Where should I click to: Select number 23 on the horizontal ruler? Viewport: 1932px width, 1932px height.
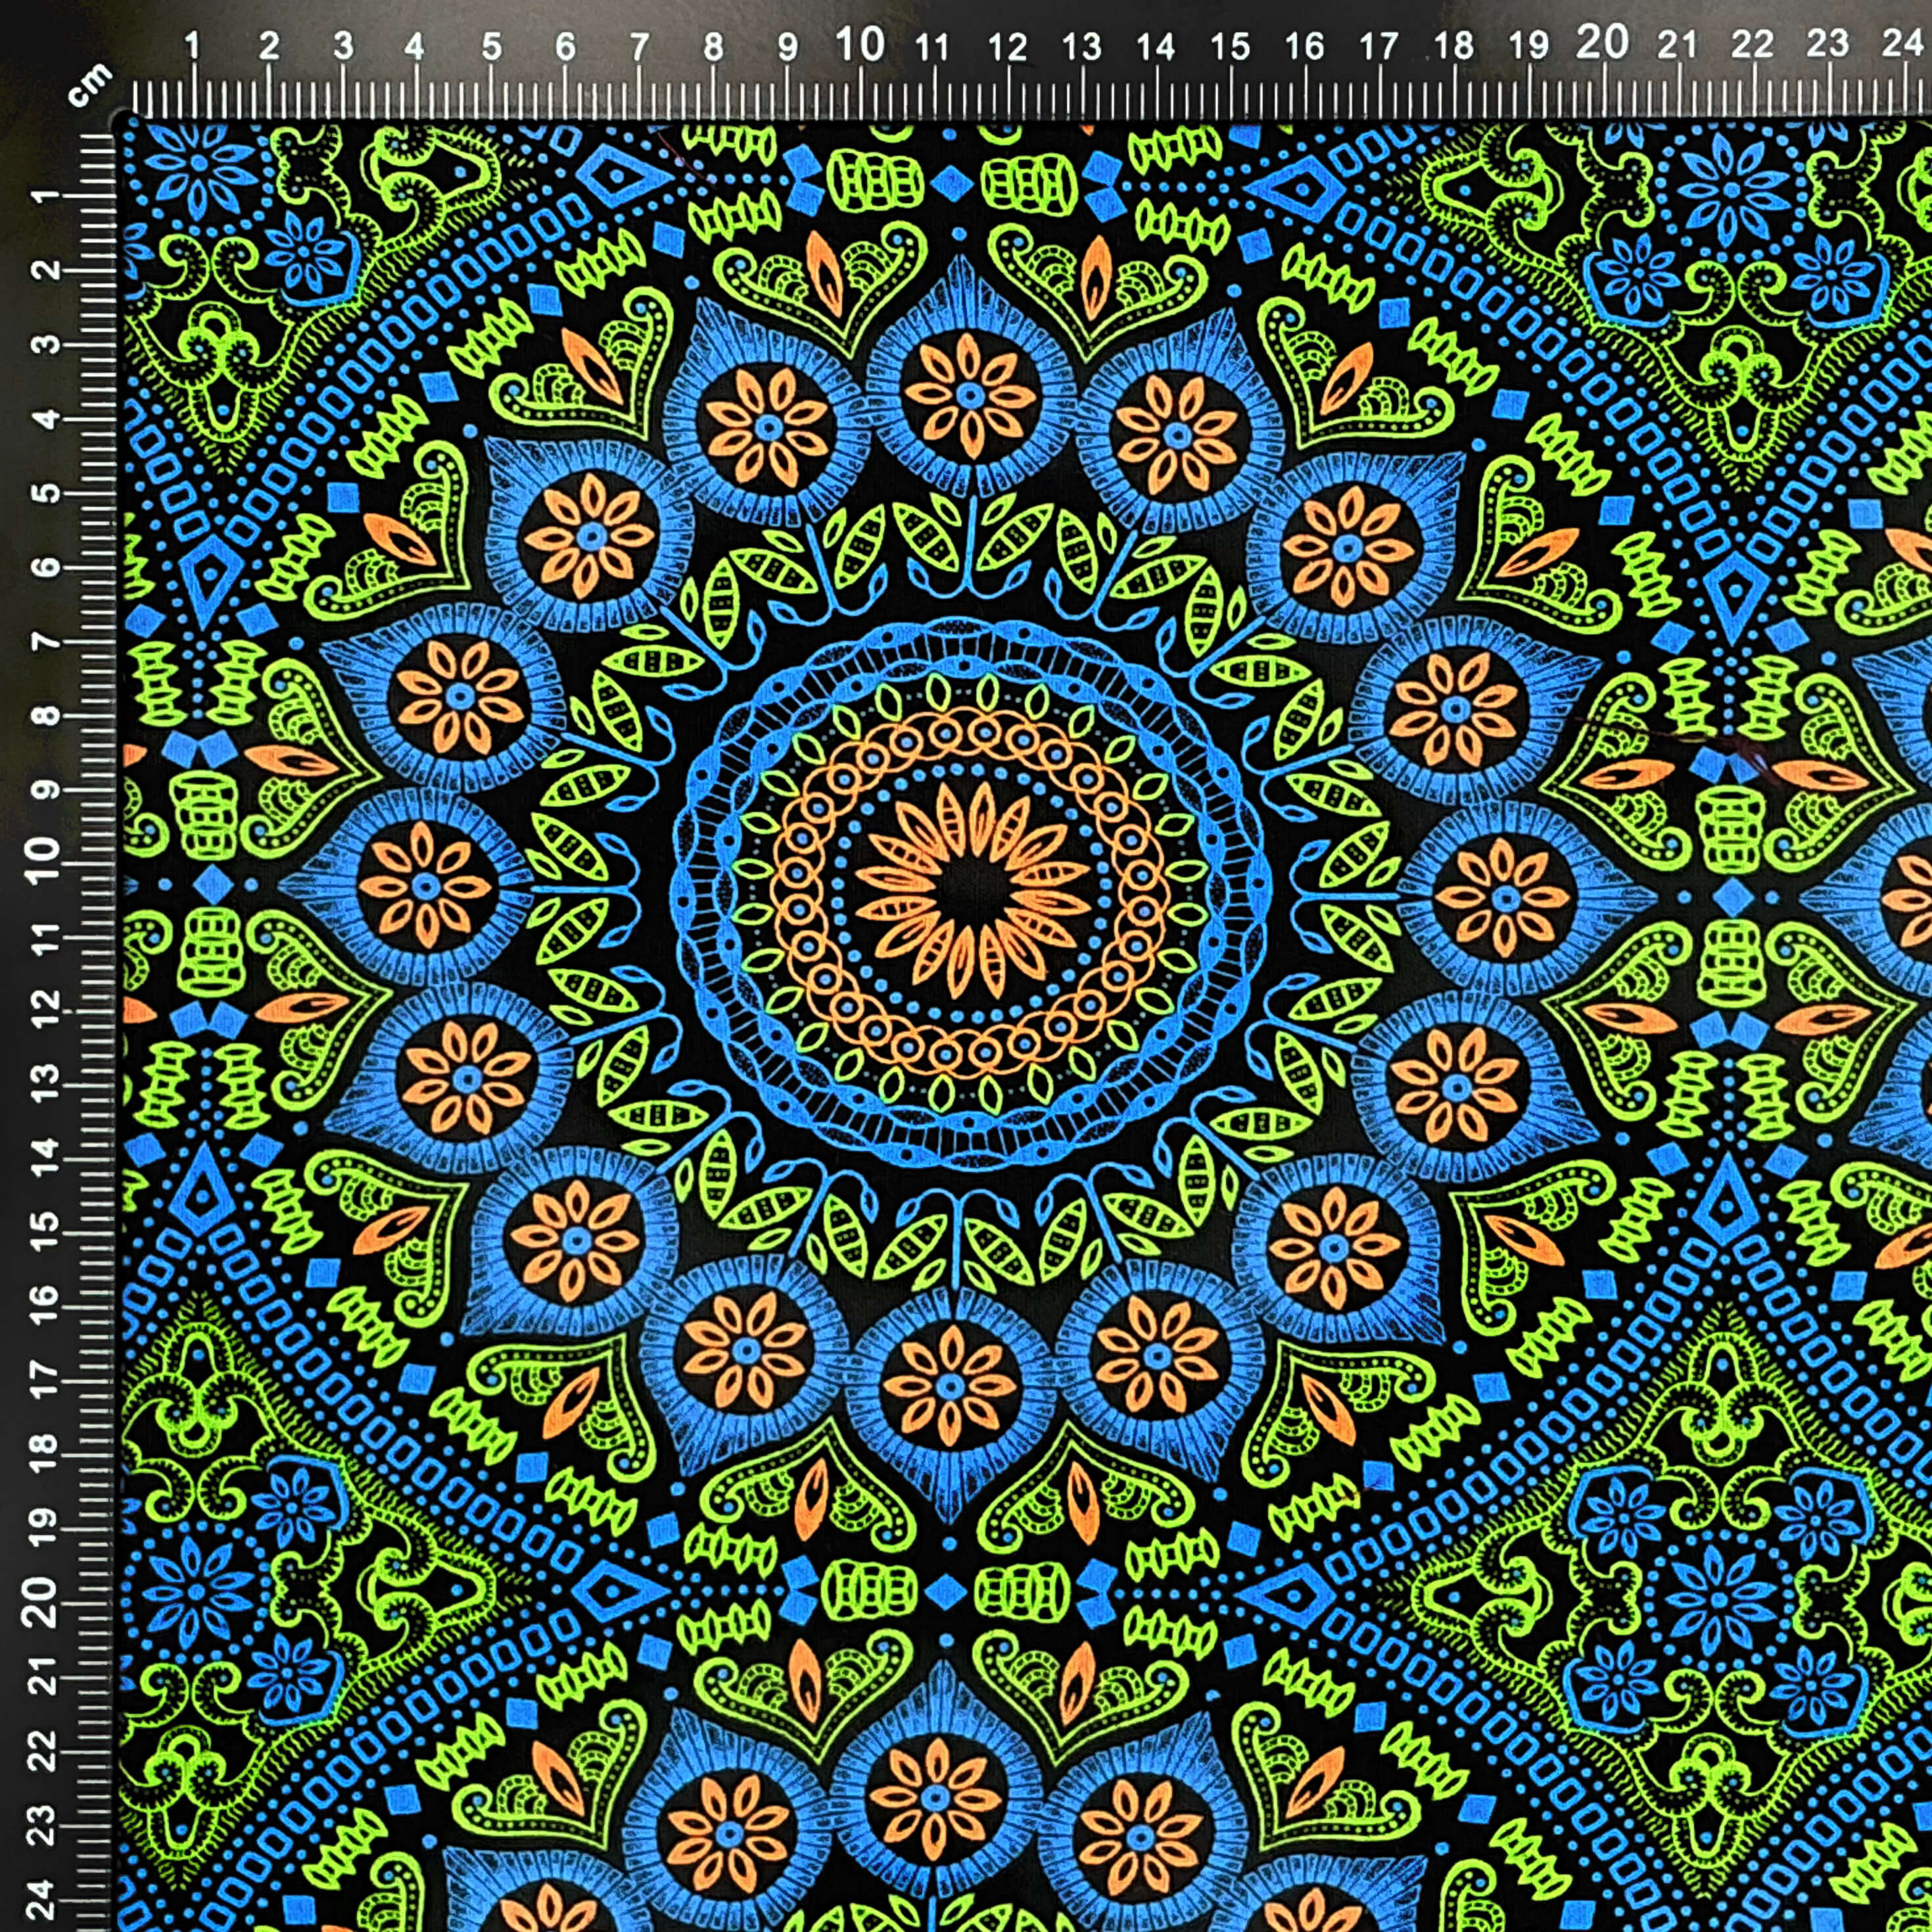[1827, 44]
